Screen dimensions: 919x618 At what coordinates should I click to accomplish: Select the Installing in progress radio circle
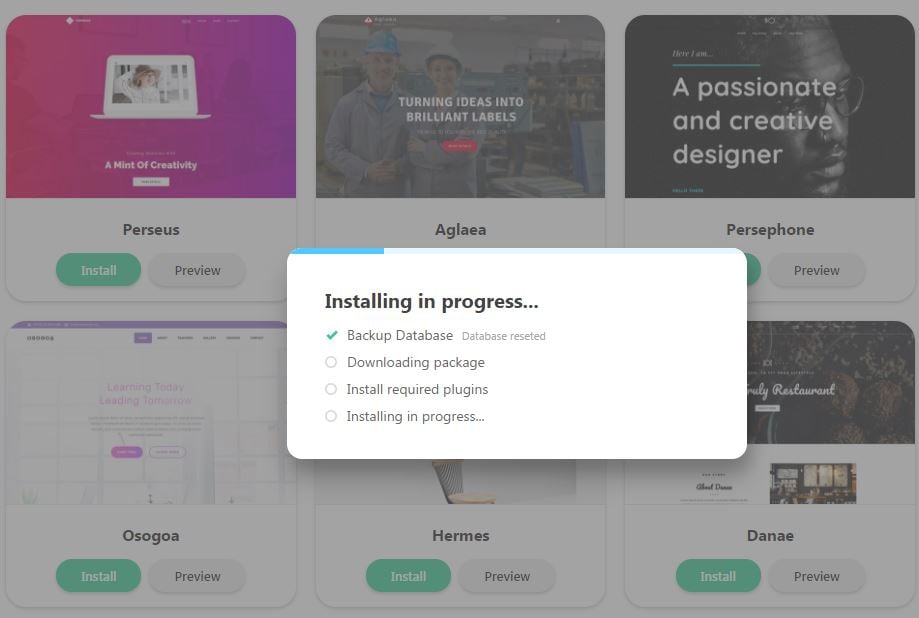[x=331, y=416]
